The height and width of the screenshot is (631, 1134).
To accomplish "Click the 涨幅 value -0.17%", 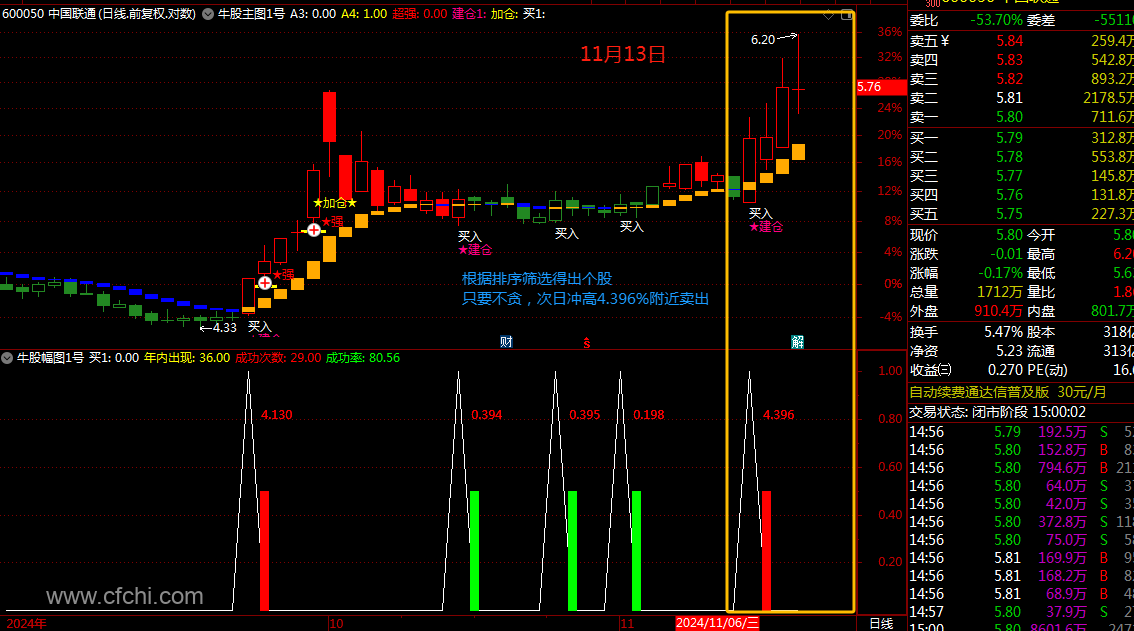I will pyautogui.click(x=1000, y=273).
